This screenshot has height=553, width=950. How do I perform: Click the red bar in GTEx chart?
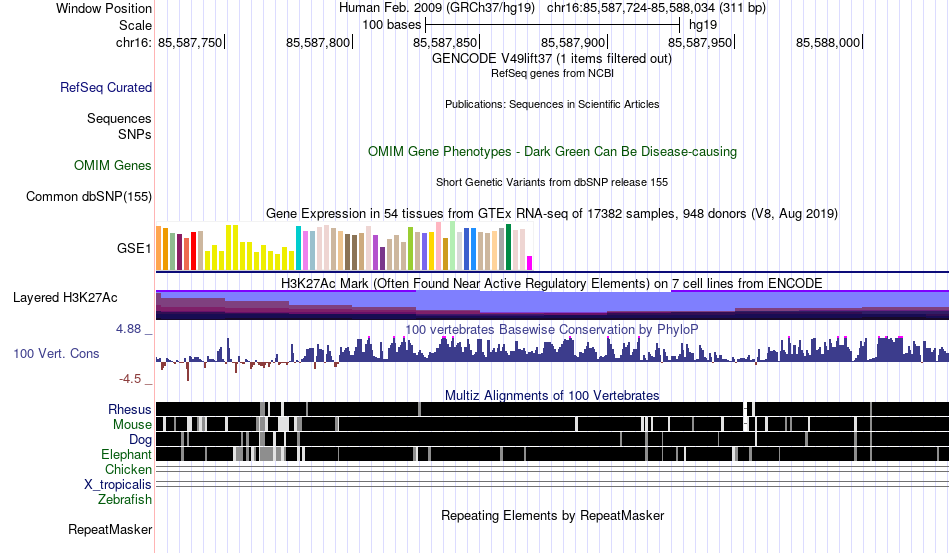(194, 250)
